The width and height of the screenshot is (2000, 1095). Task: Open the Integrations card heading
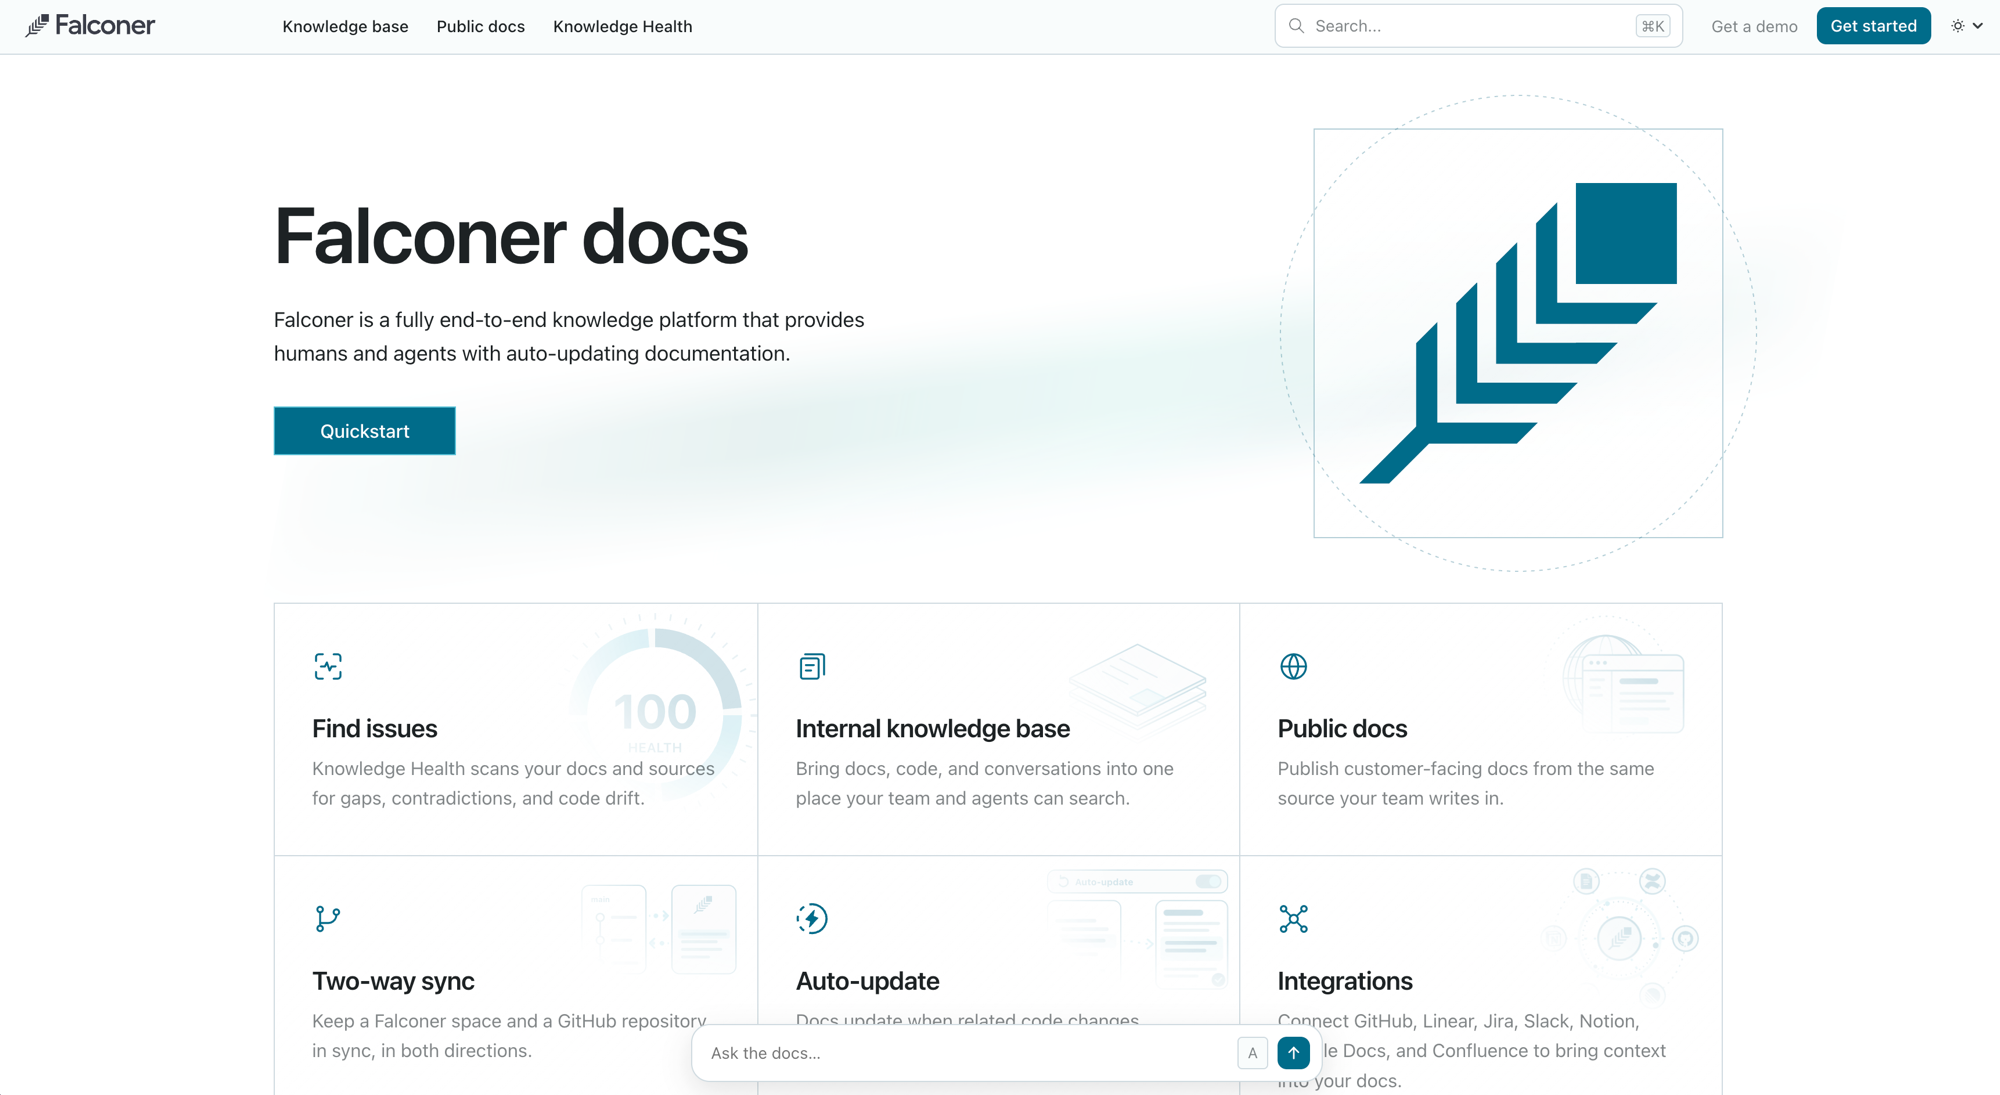coord(1345,981)
